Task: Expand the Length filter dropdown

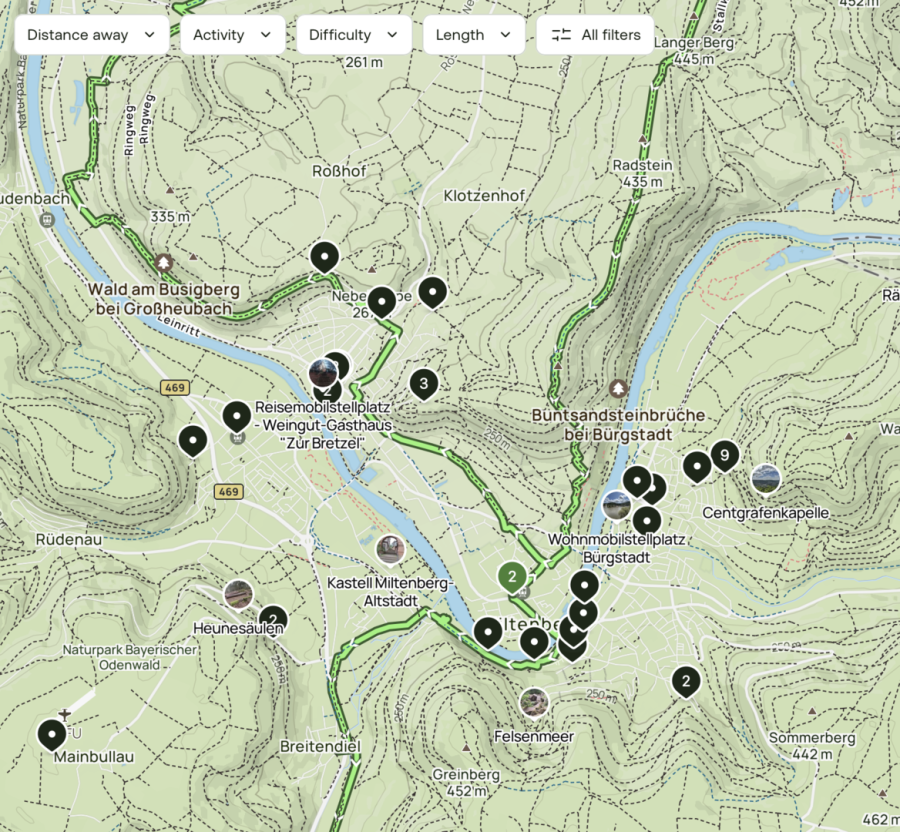Action: click(x=474, y=35)
